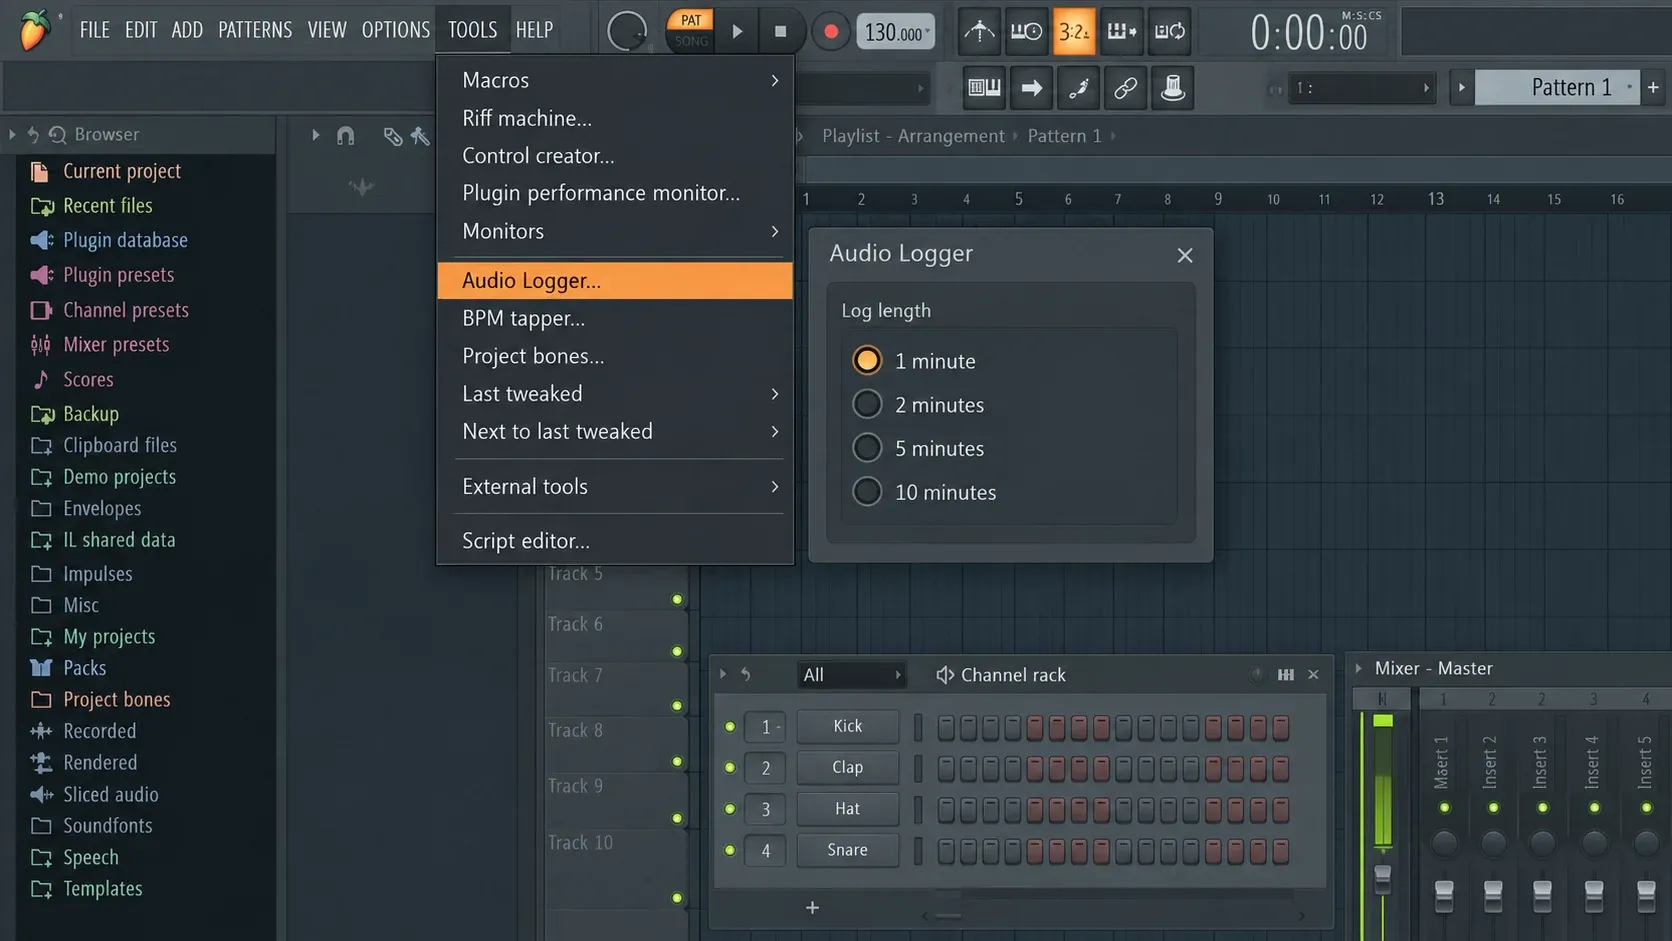
Task: Click the Snare channel button
Action: [x=847, y=850]
